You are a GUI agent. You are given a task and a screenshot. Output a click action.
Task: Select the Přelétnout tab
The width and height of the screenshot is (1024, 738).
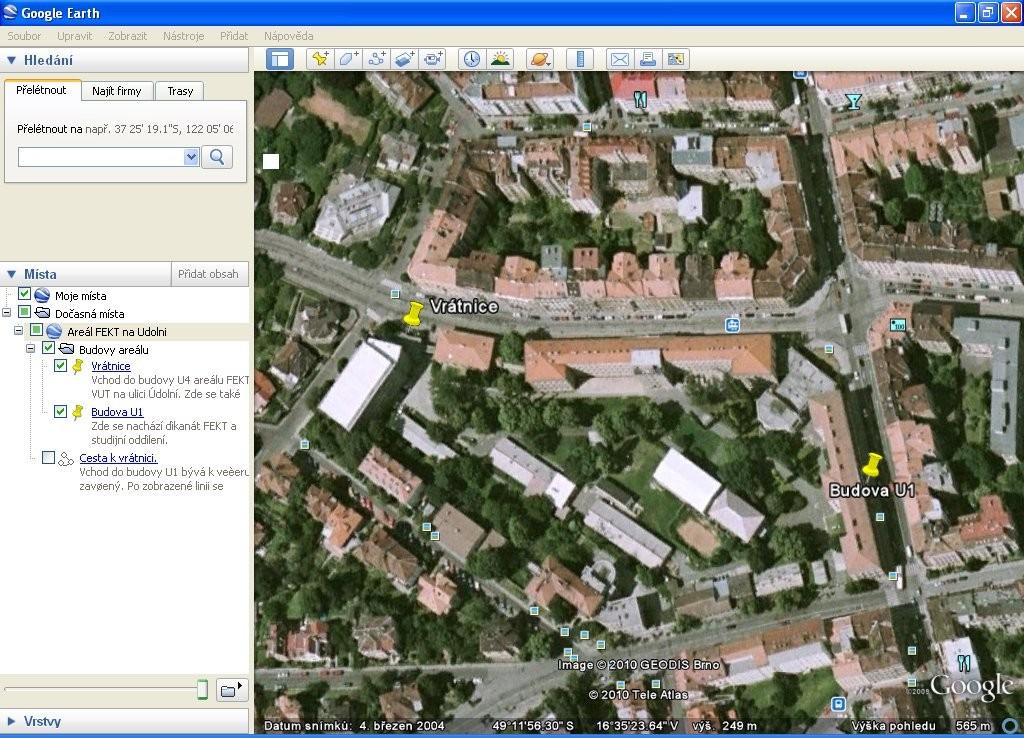(41, 90)
